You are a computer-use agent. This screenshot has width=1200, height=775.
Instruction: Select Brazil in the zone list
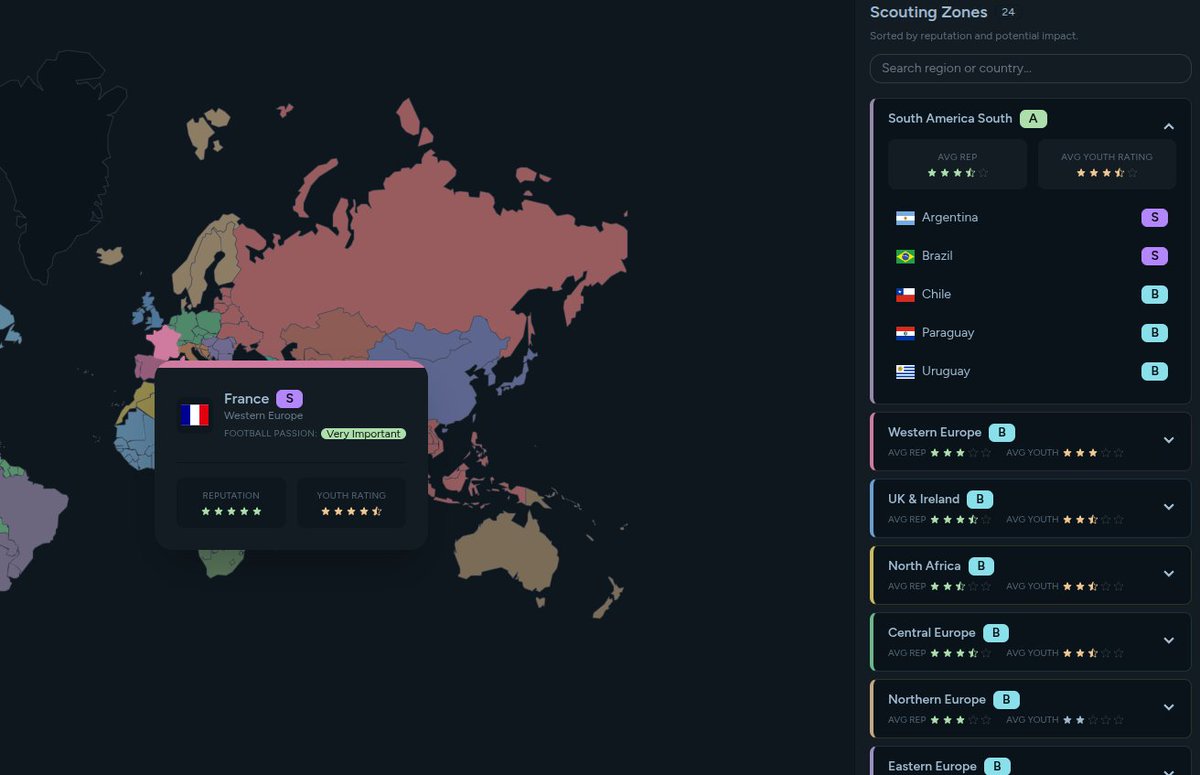(x=1031, y=256)
